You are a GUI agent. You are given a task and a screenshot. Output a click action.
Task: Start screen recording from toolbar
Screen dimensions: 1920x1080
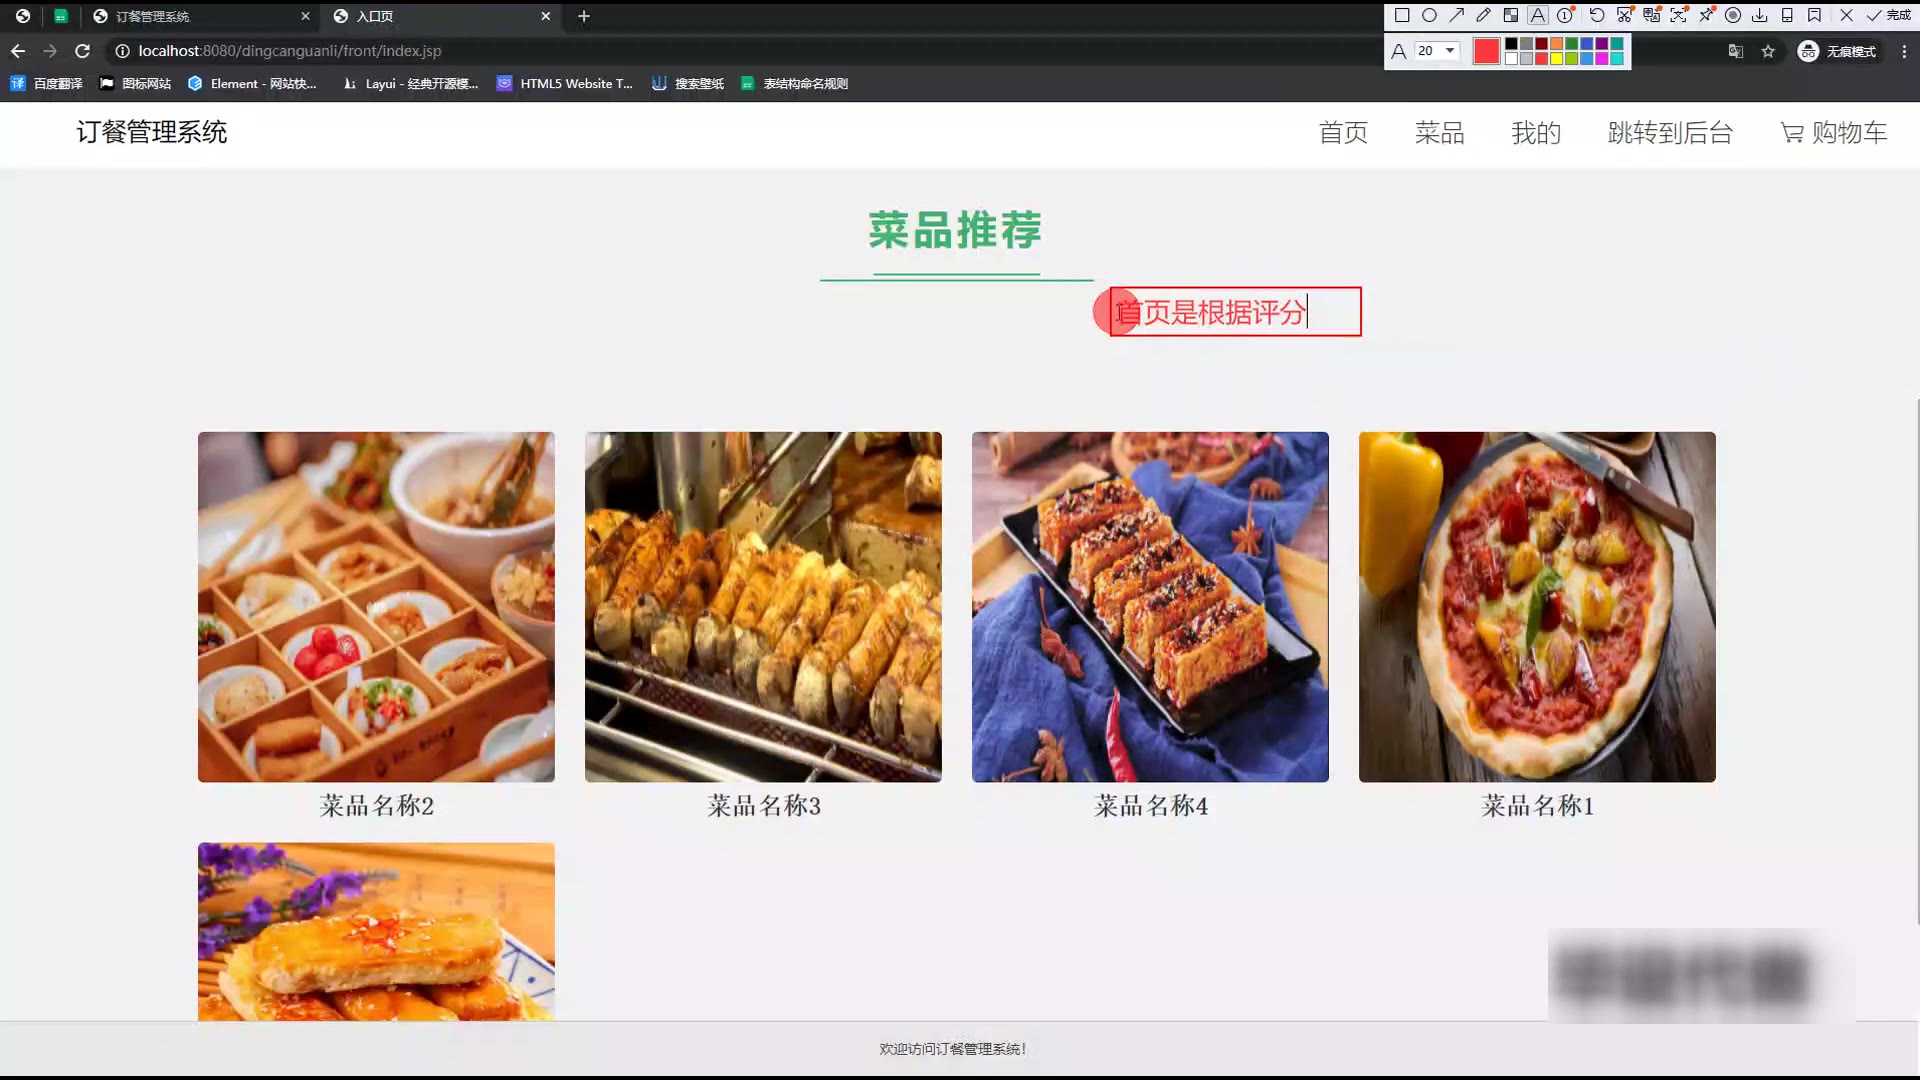(x=1733, y=15)
